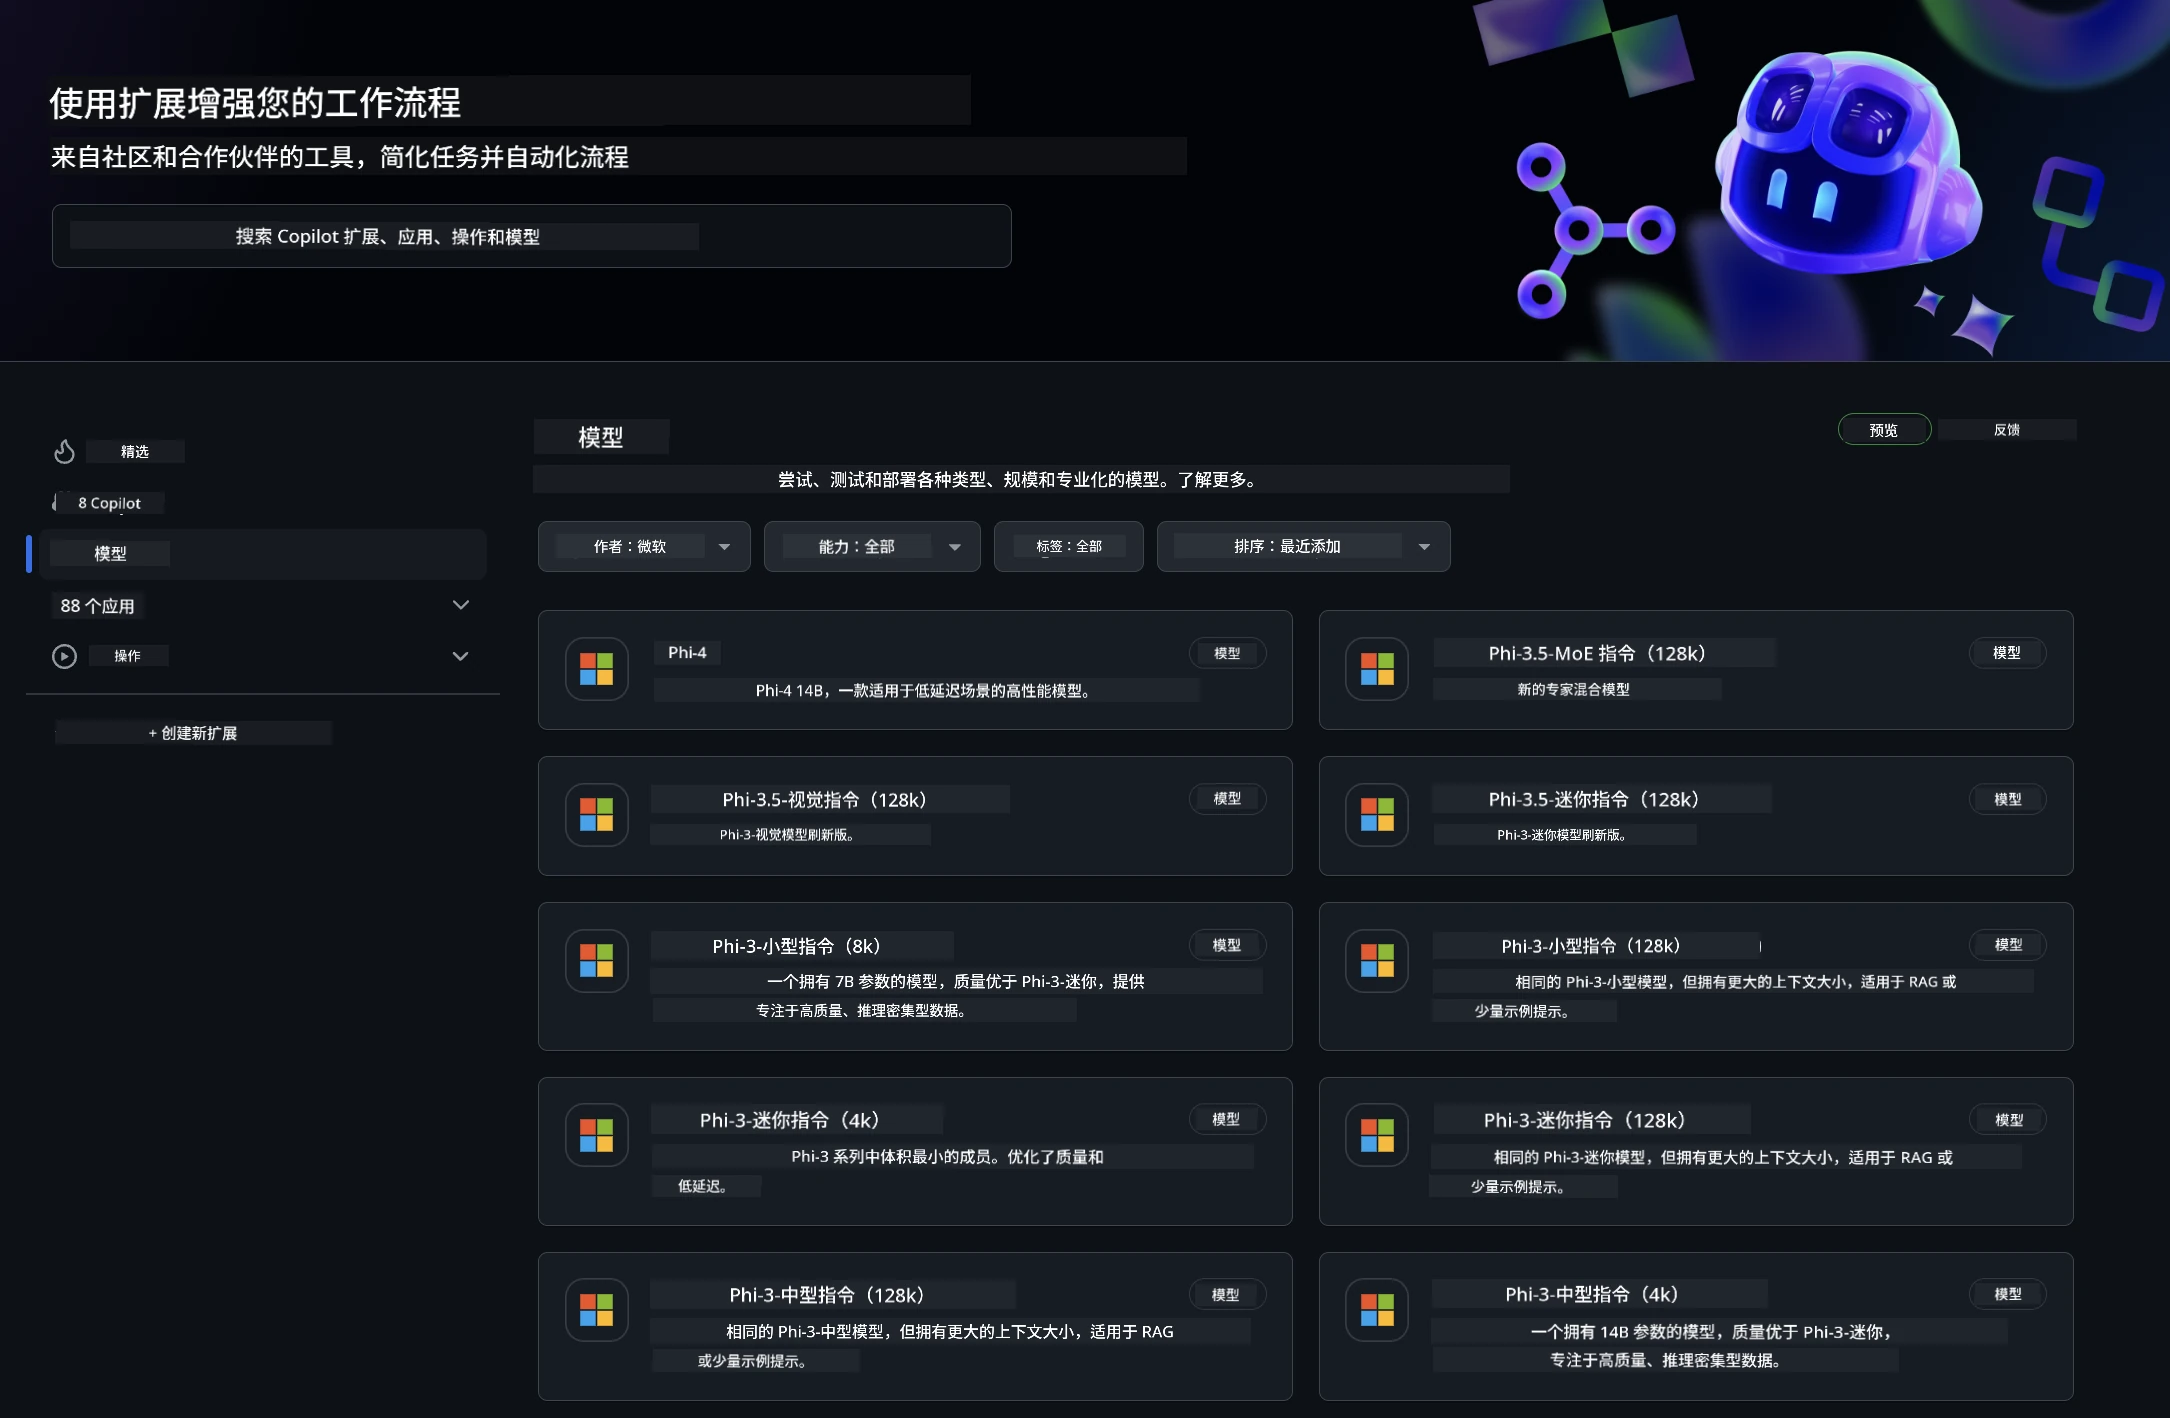Click the play circle icon beside 操作
This screenshot has height=1418, width=2170.
[x=64, y=656]
